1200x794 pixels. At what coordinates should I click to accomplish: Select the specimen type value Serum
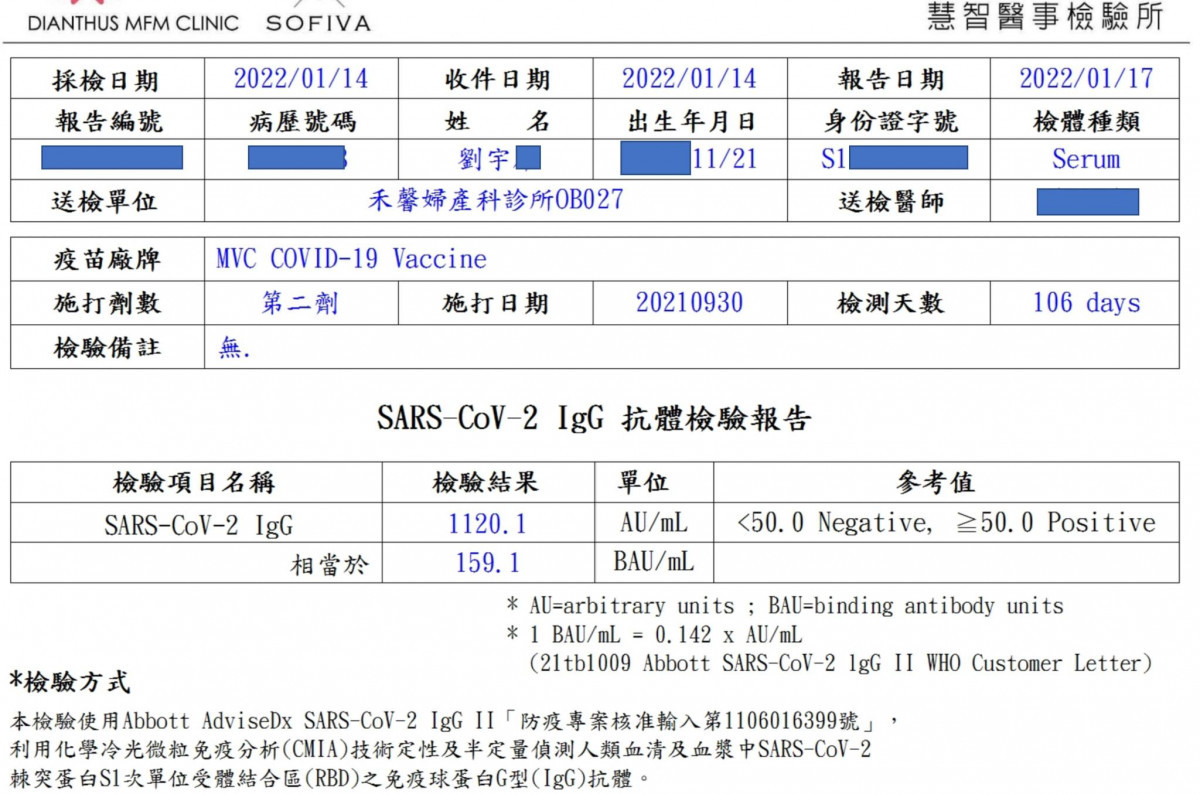click(1086, 159)
